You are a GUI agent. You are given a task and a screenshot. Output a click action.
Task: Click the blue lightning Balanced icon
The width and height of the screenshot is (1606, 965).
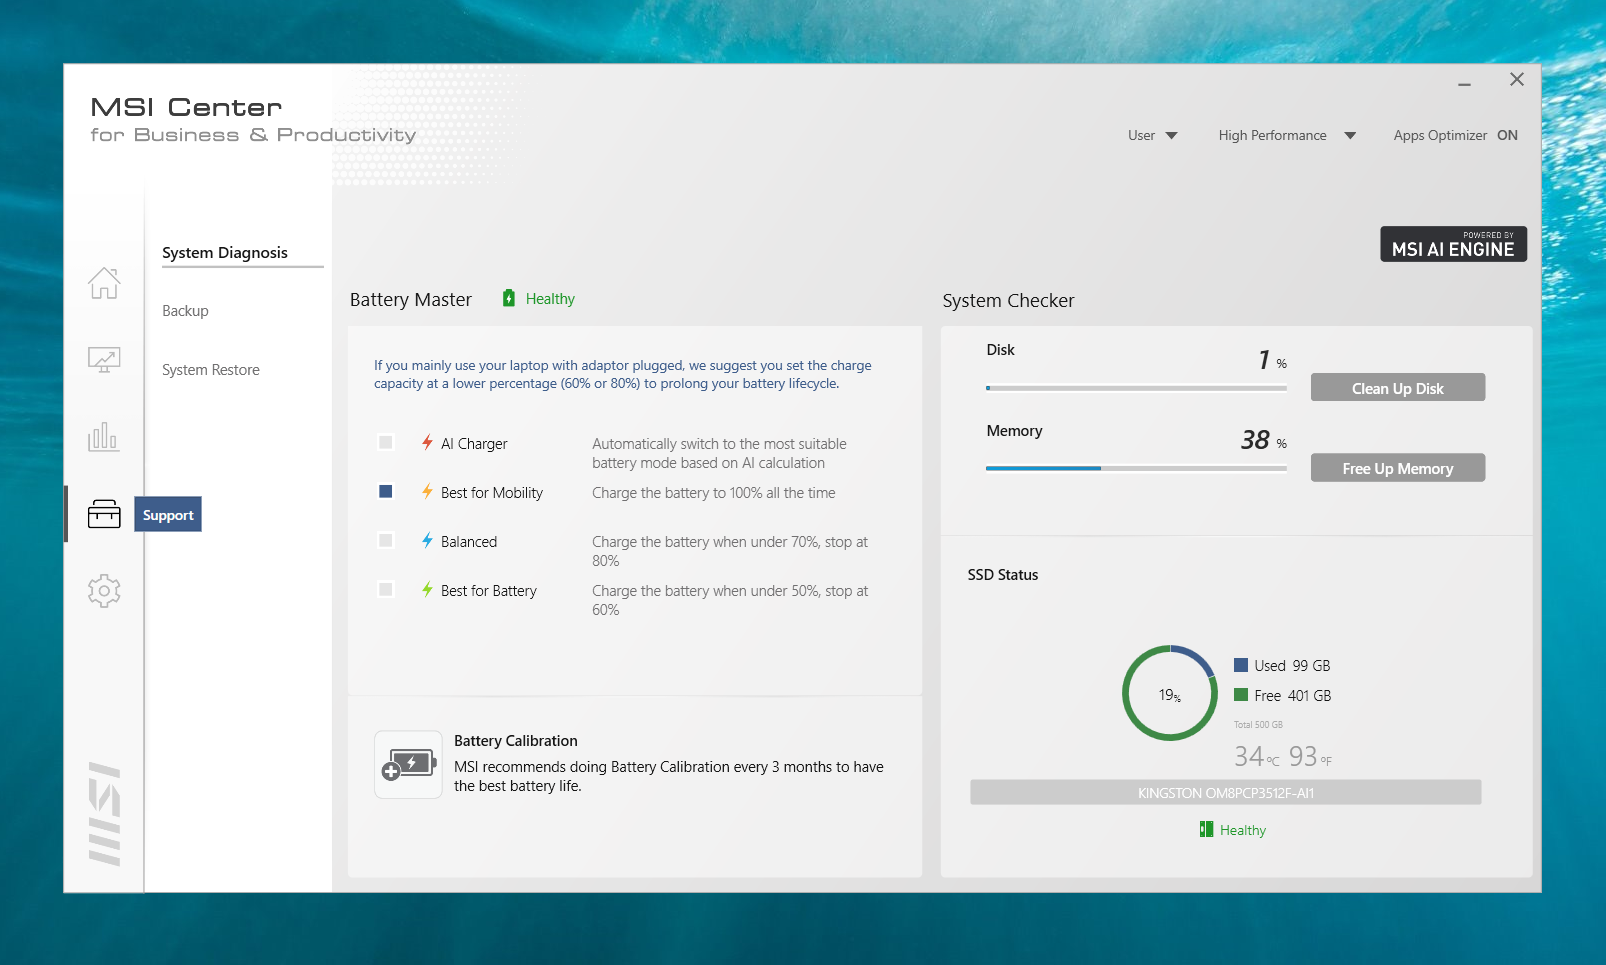tap(427, 540)
